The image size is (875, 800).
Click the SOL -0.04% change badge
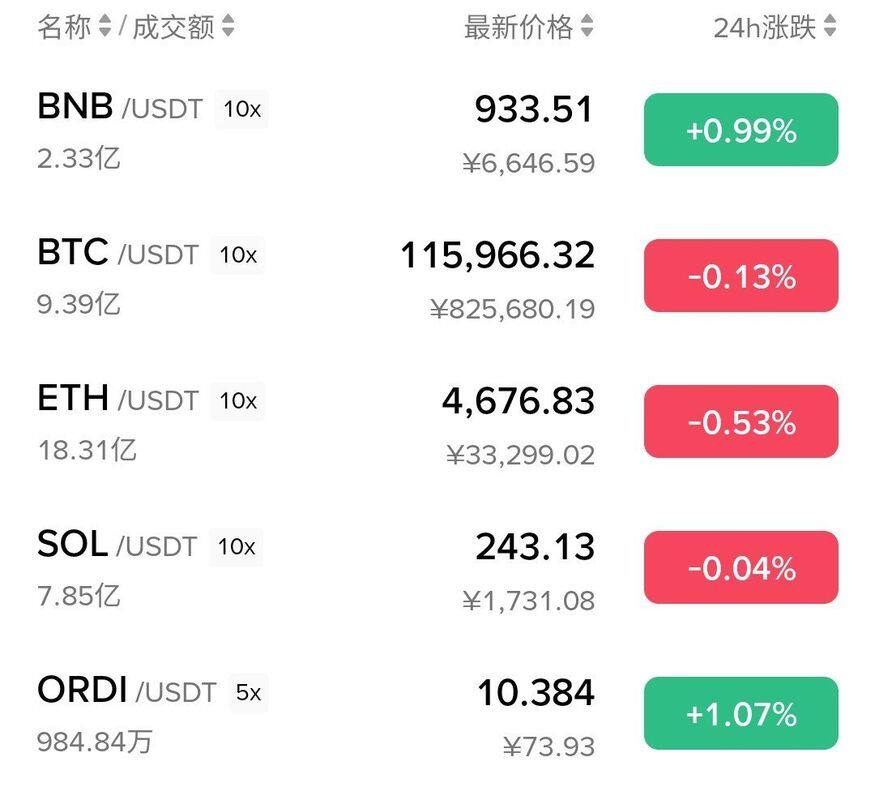pos(741,567)
